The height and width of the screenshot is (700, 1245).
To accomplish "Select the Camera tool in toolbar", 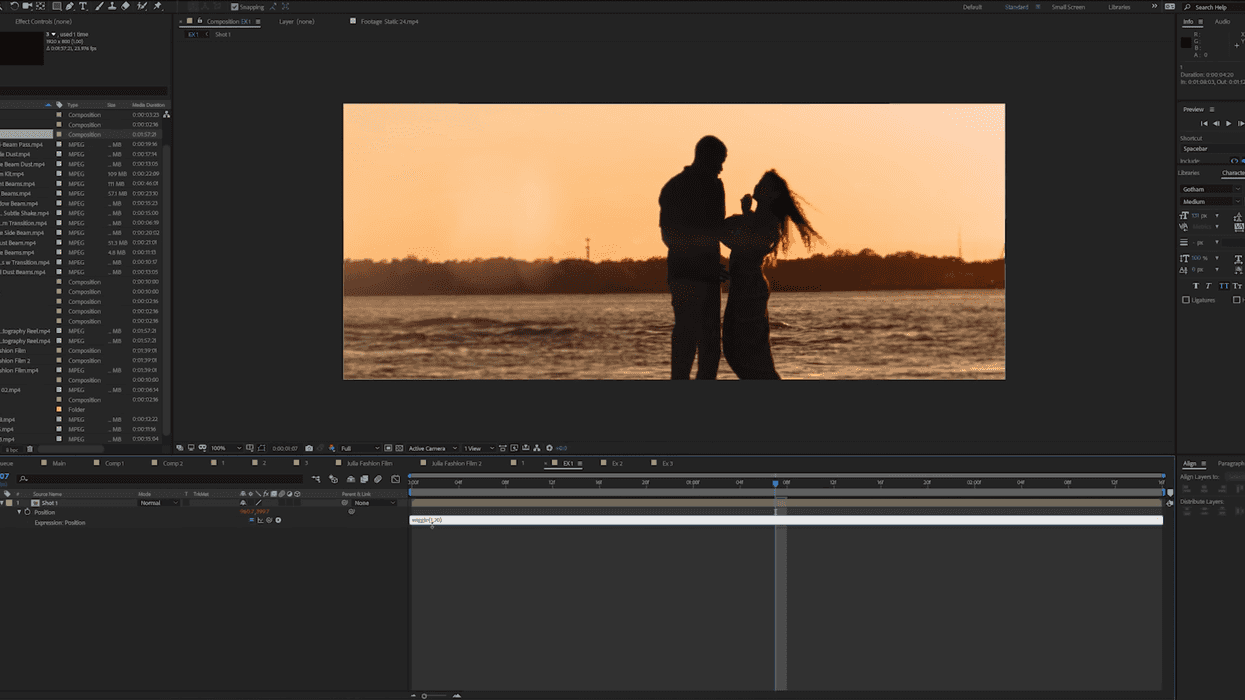I will (x=28, y=6).
